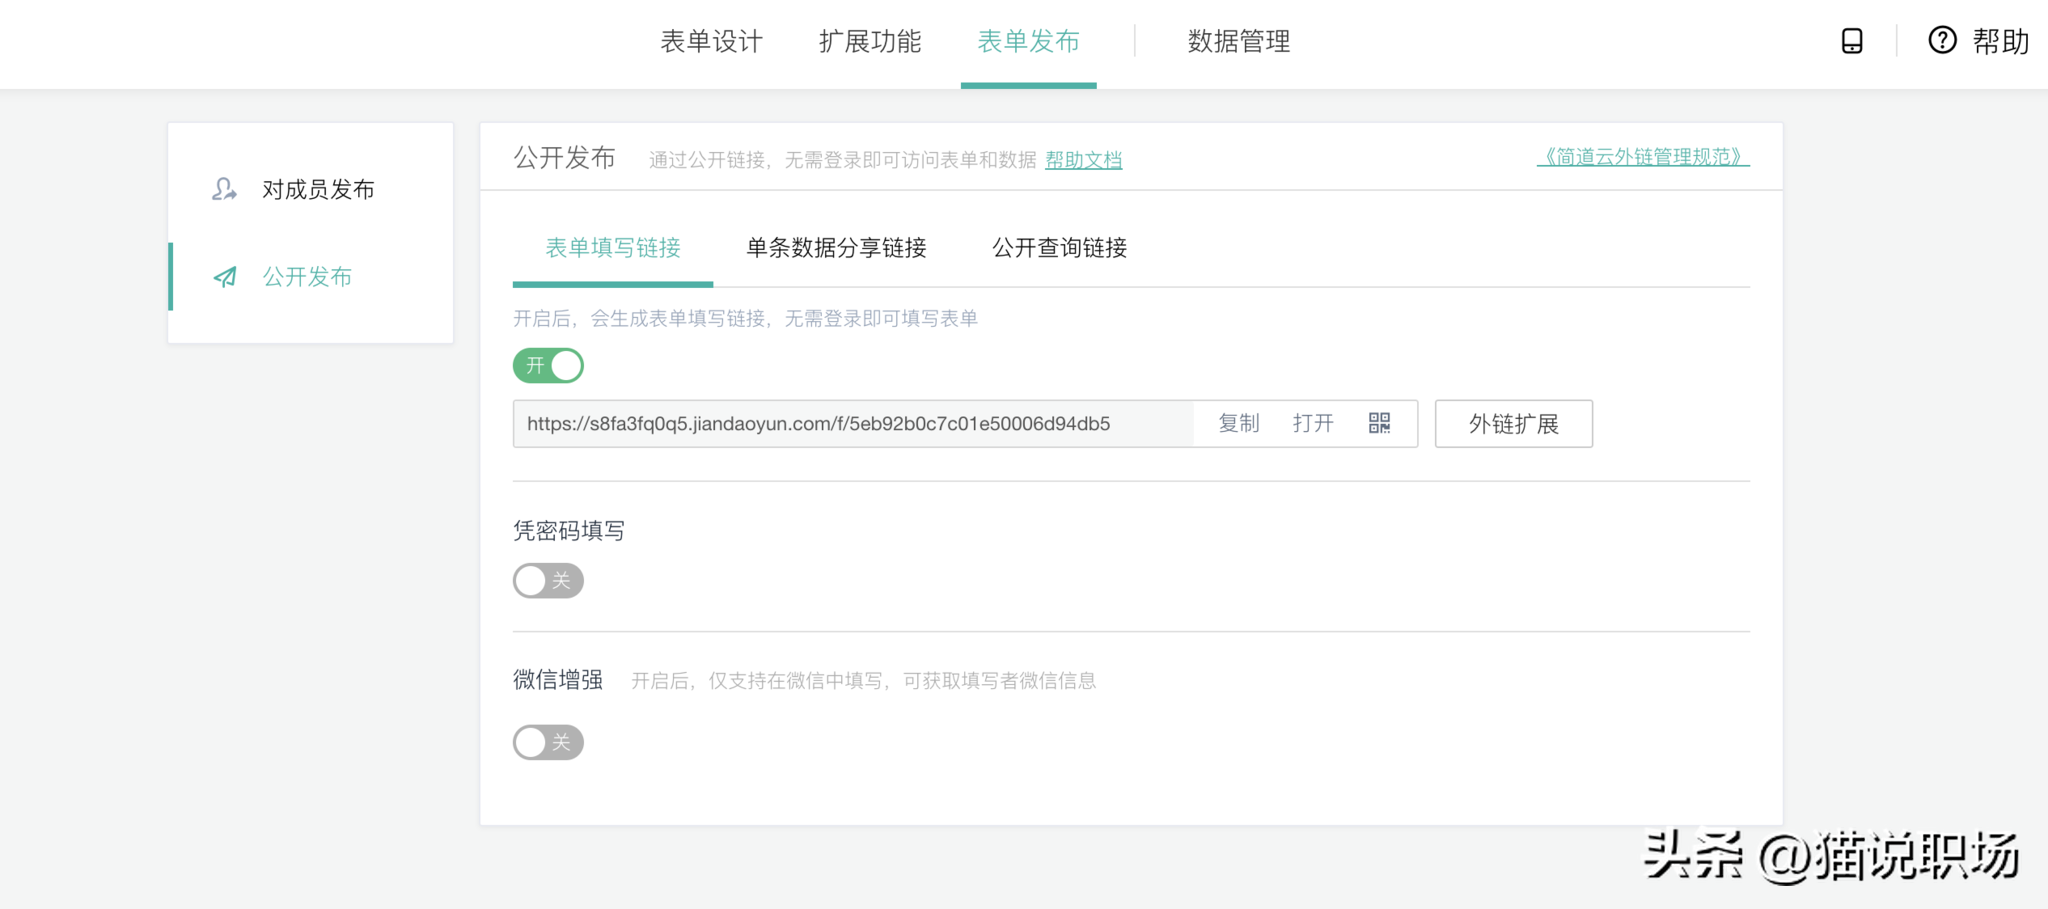Click the 微信增强 label
This screenshot has height=909, width=2048.
558,680
